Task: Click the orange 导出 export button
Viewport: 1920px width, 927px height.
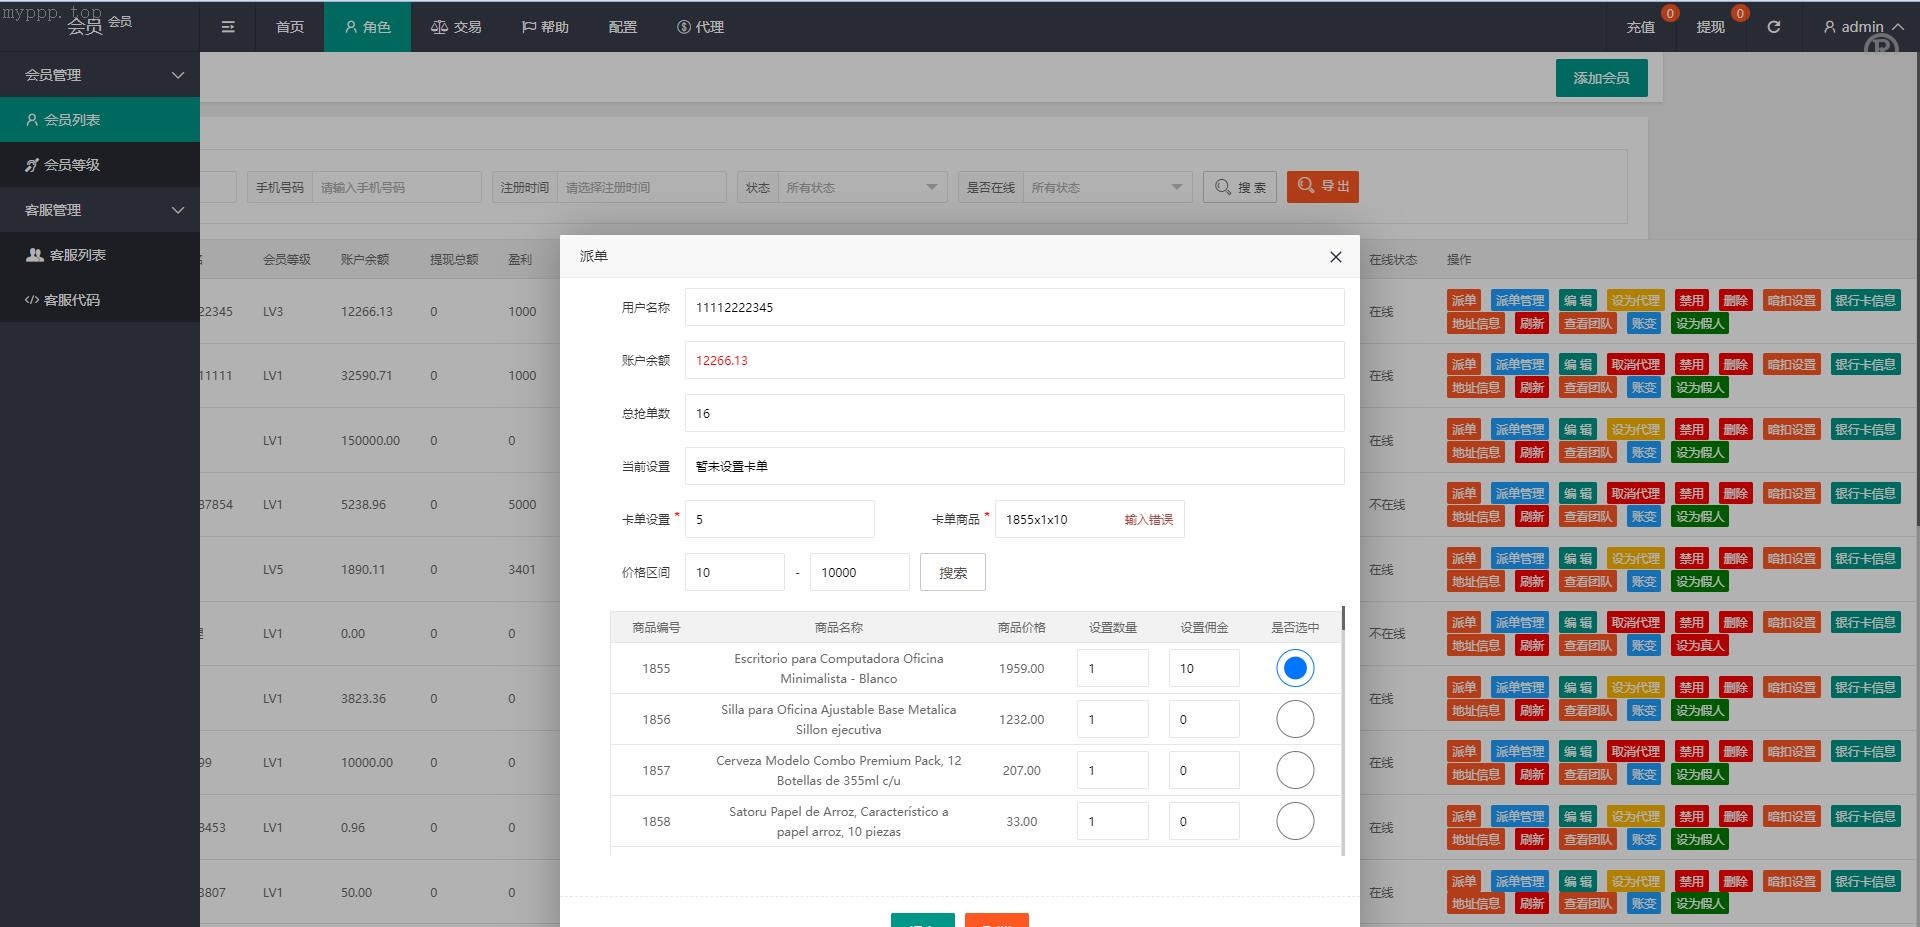Action: pos(1322,186)
